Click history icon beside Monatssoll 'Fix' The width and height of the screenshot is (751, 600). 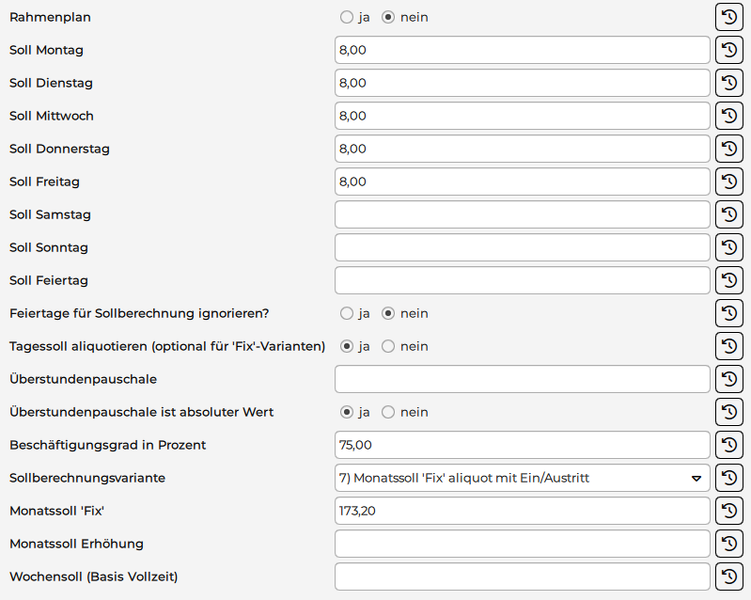729,511
